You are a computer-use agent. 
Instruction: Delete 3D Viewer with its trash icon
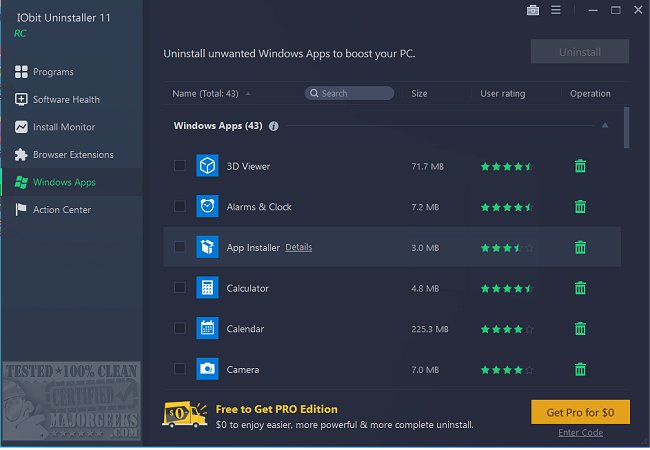pos(580,166)
